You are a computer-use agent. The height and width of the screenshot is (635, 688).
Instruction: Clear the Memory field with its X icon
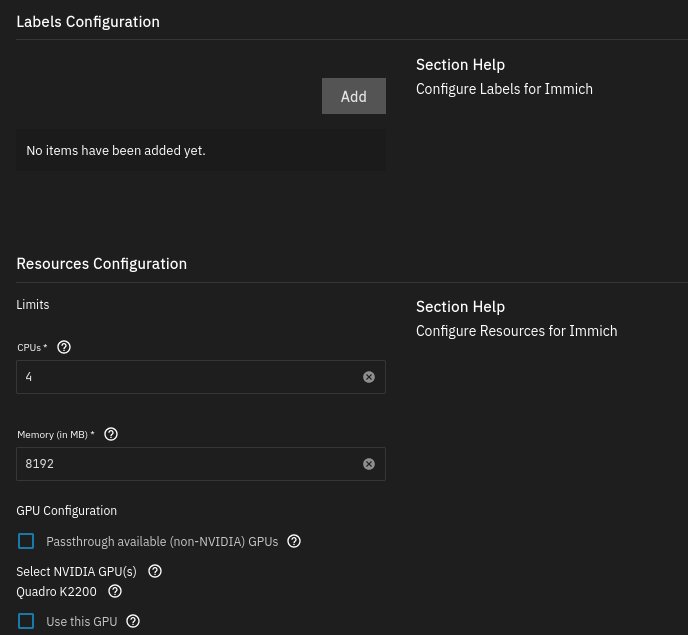click(x=368, y=464)
